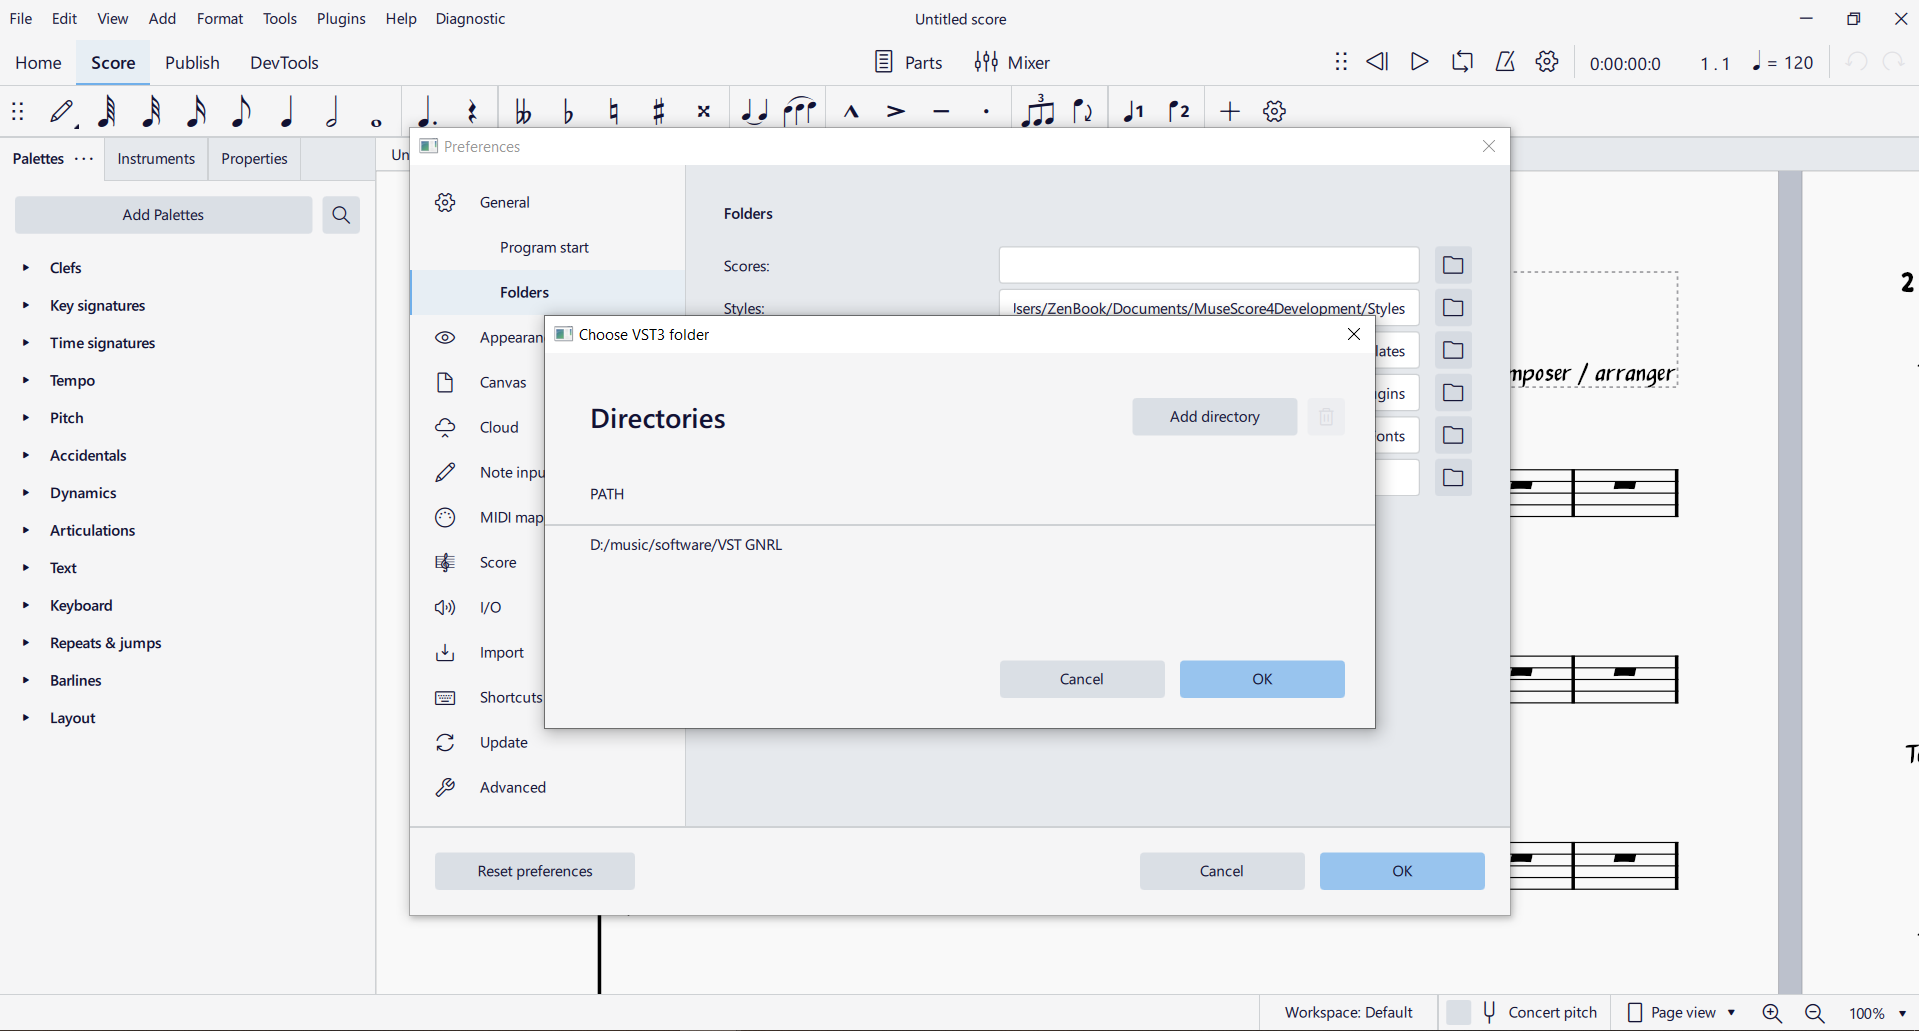Viewport: 1919px width, 1031px height.
Task: Expand the Clefs palette
Action: click(x=26, y=268)
